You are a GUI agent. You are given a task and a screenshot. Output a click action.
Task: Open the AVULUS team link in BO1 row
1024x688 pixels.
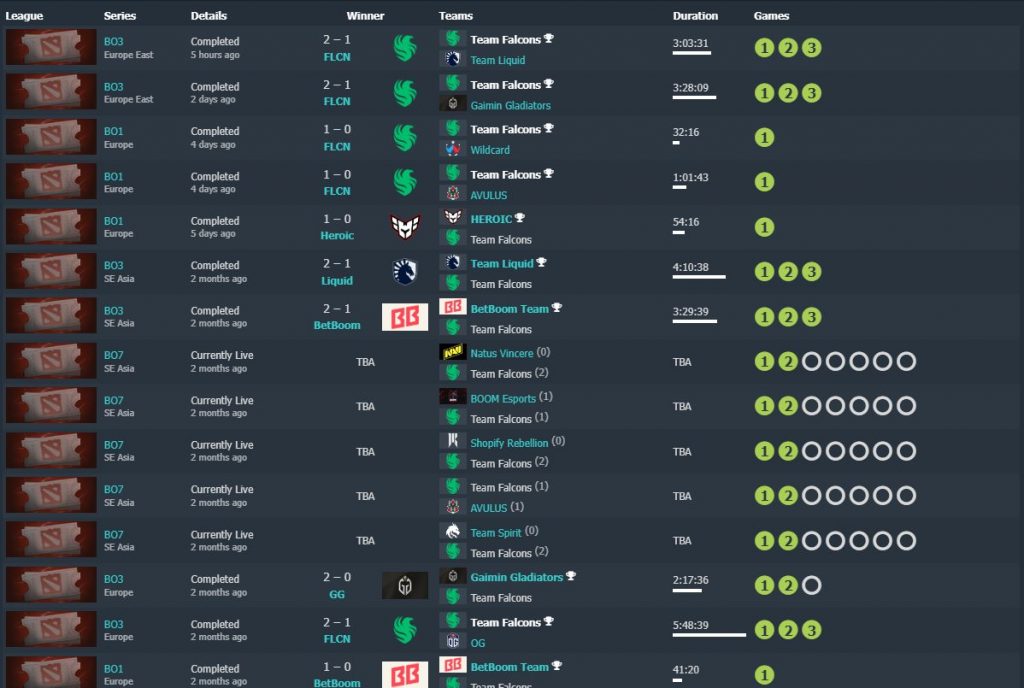coord(489,195)
